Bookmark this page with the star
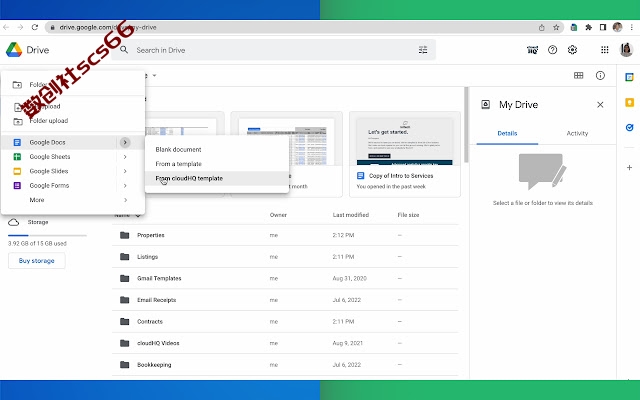Screen dimensions: 640x400 pyautogui.click(x=556, y=27)
